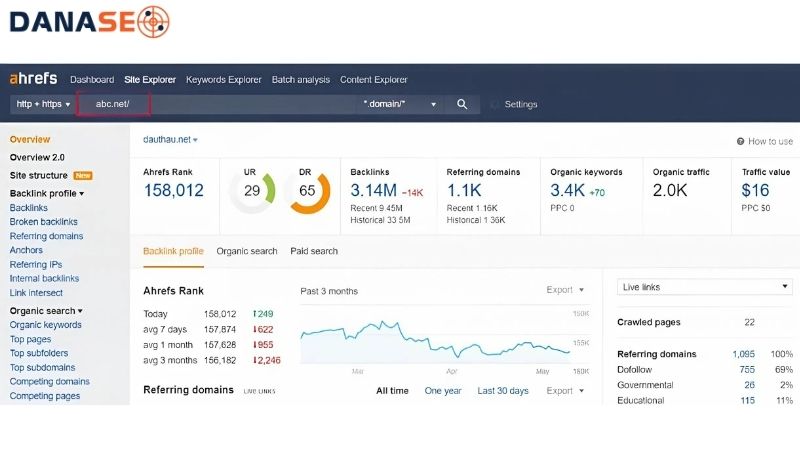Viewport: 800px width, 450px height.
Task: Open the *.domain/* mode dropdown
Action: click(399, 104)
